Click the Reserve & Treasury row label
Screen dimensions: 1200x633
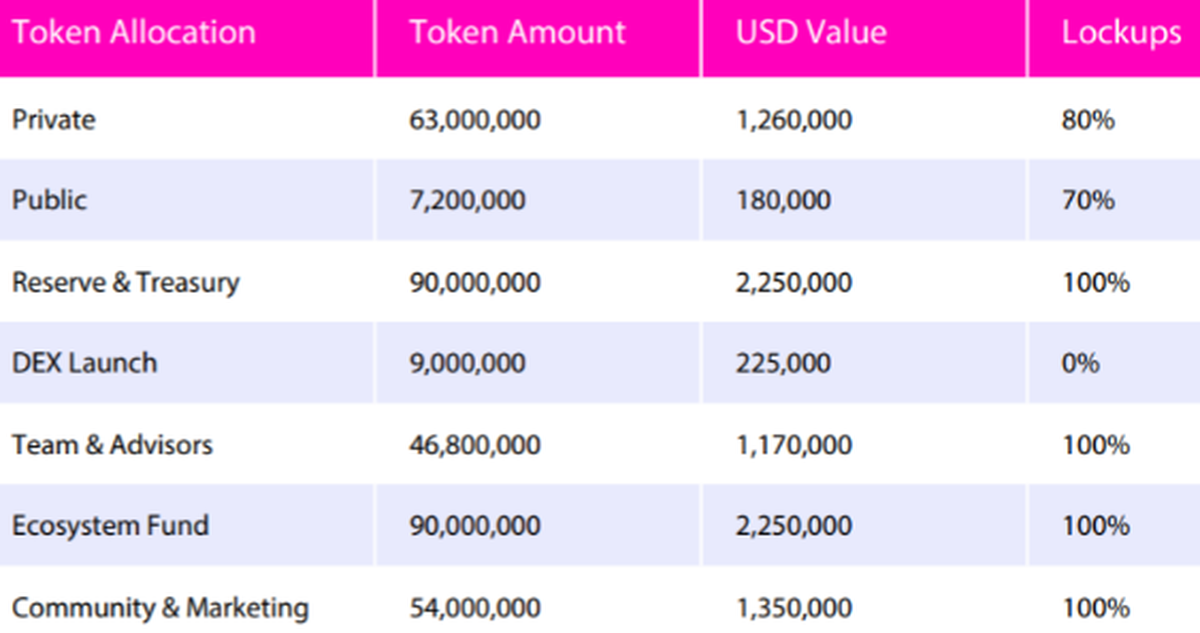[126, 282]
